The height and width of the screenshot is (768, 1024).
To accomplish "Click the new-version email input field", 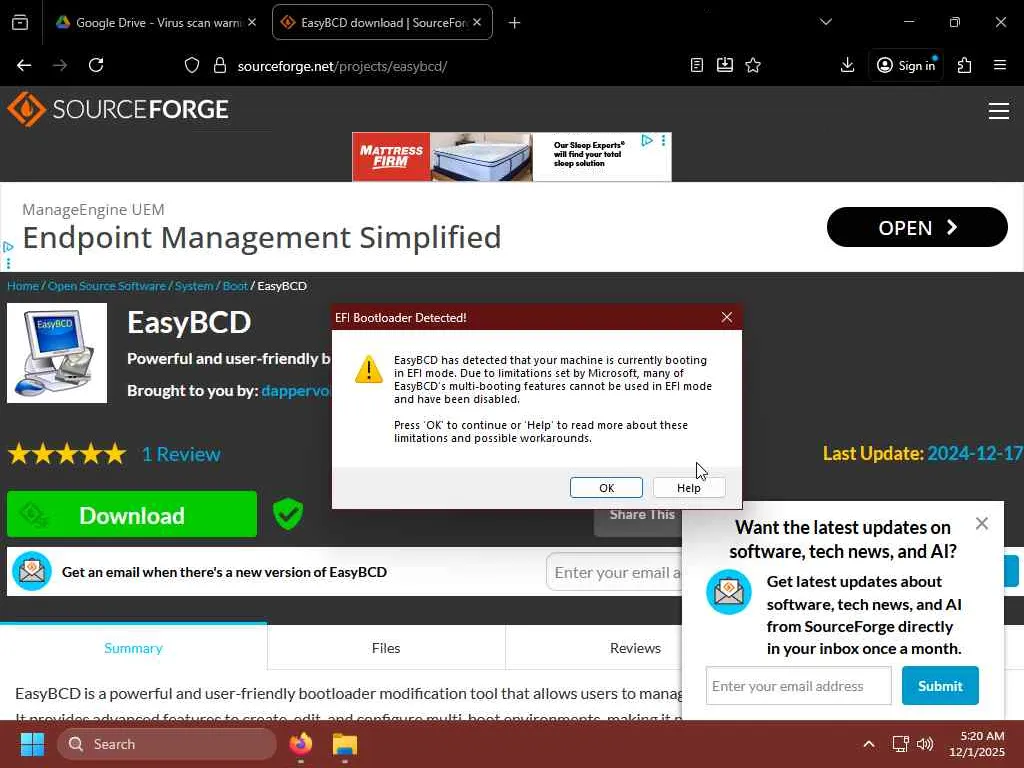I will point(614,572).
